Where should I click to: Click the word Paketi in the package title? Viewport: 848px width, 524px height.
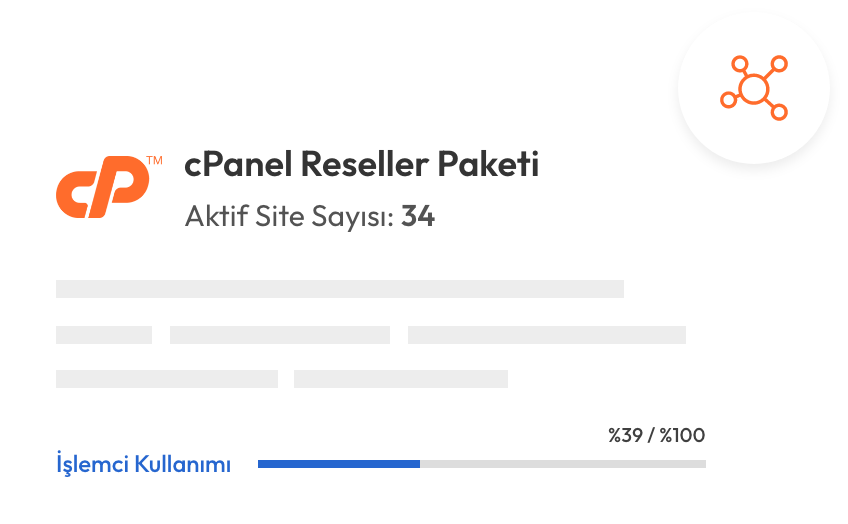click(x=488, y=164)
